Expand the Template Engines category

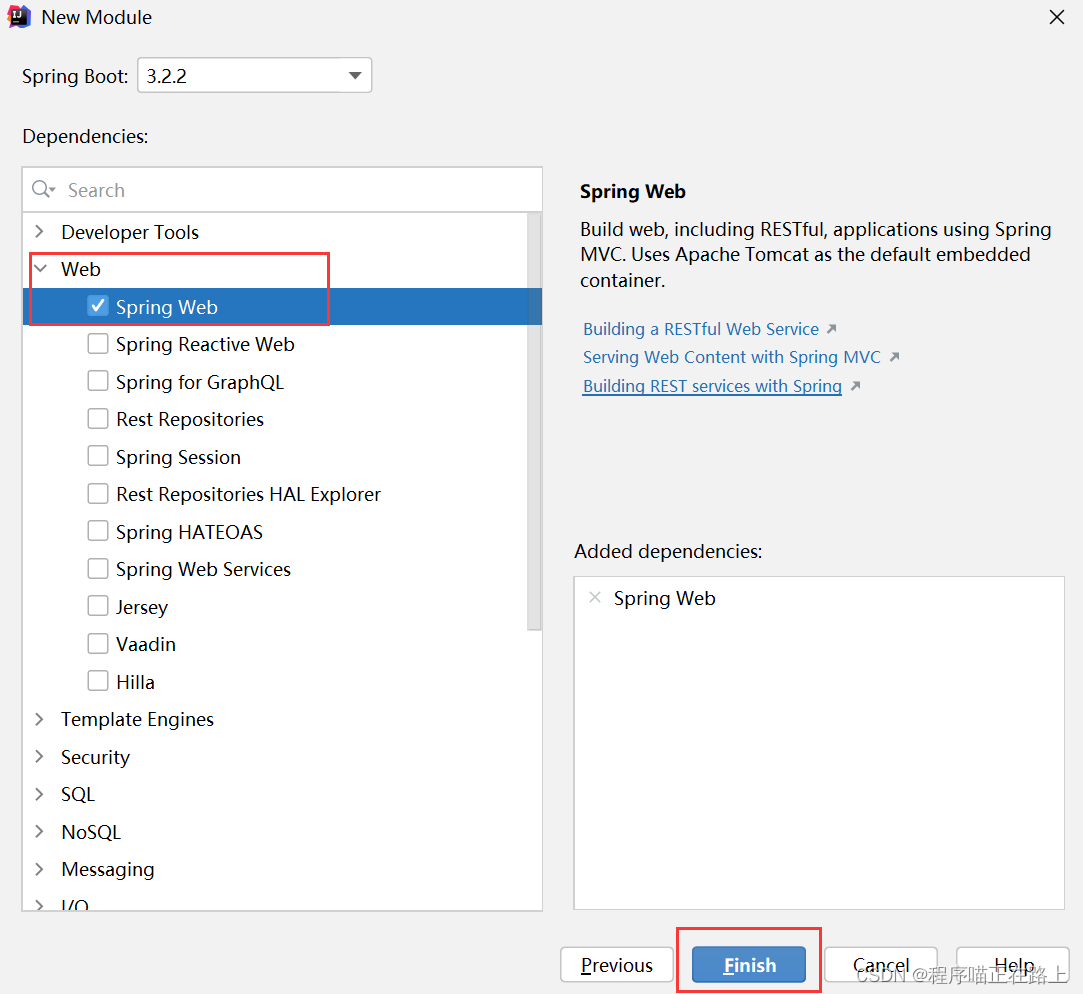(x=40, y=719)
